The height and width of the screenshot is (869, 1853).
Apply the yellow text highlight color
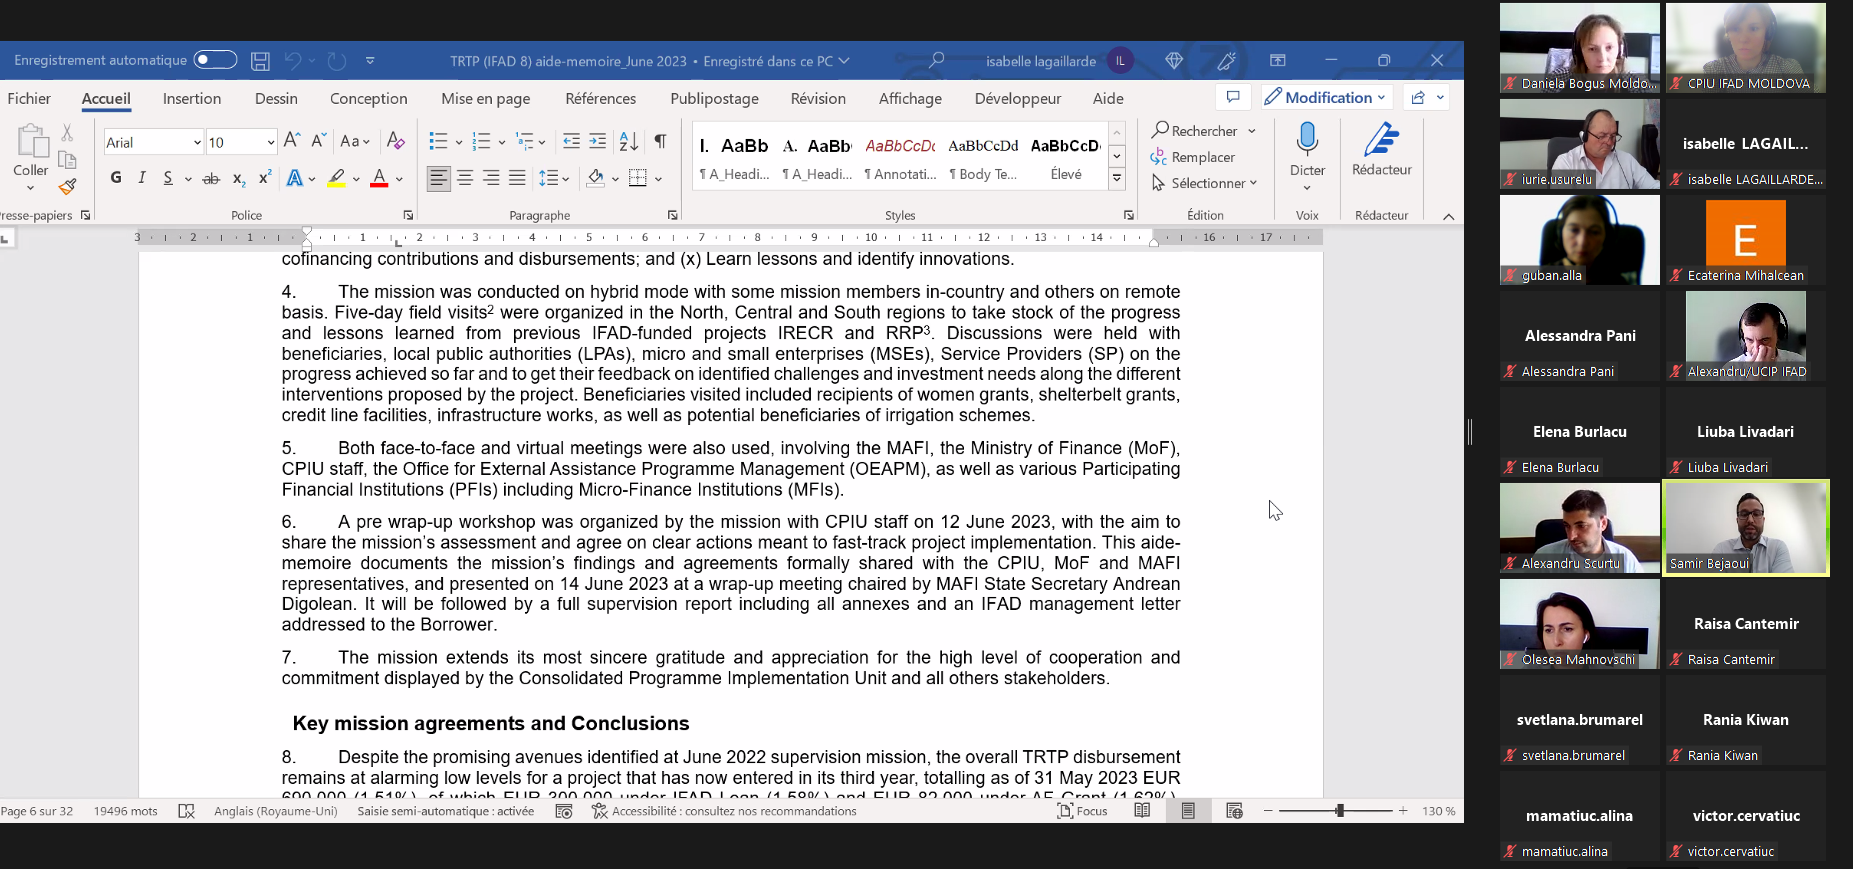[x=337, y=178]
